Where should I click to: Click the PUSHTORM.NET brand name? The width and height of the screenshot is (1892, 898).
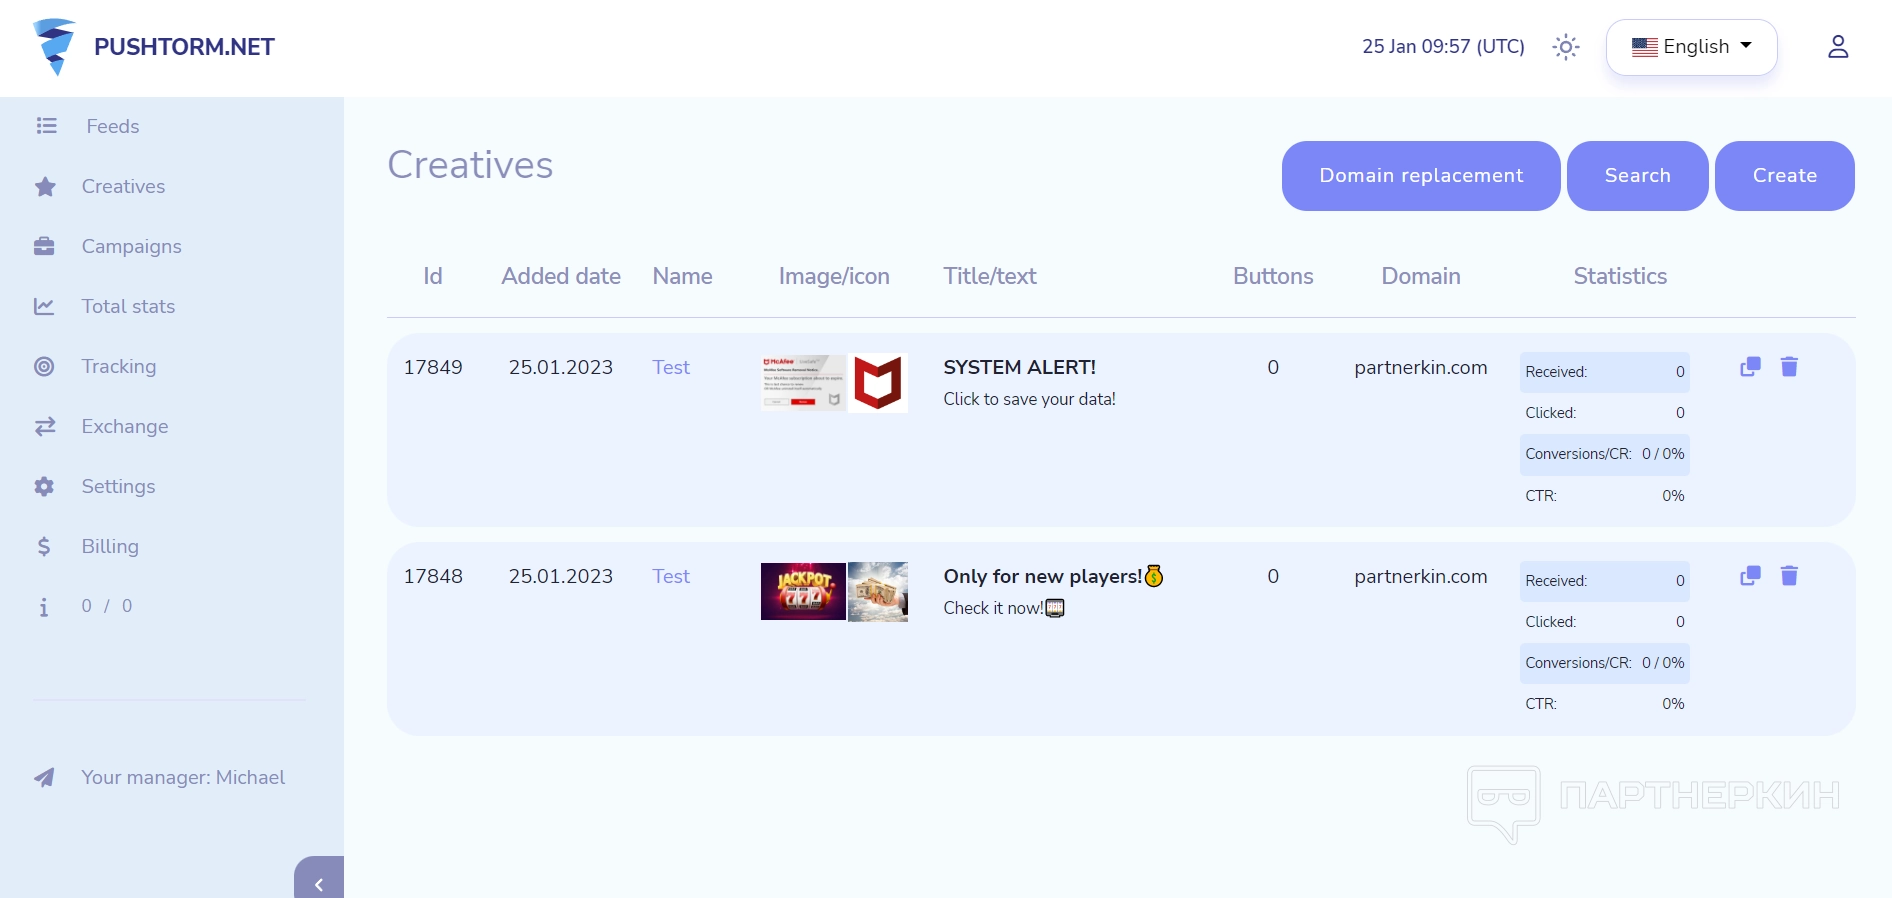click(x=184, y=47)
